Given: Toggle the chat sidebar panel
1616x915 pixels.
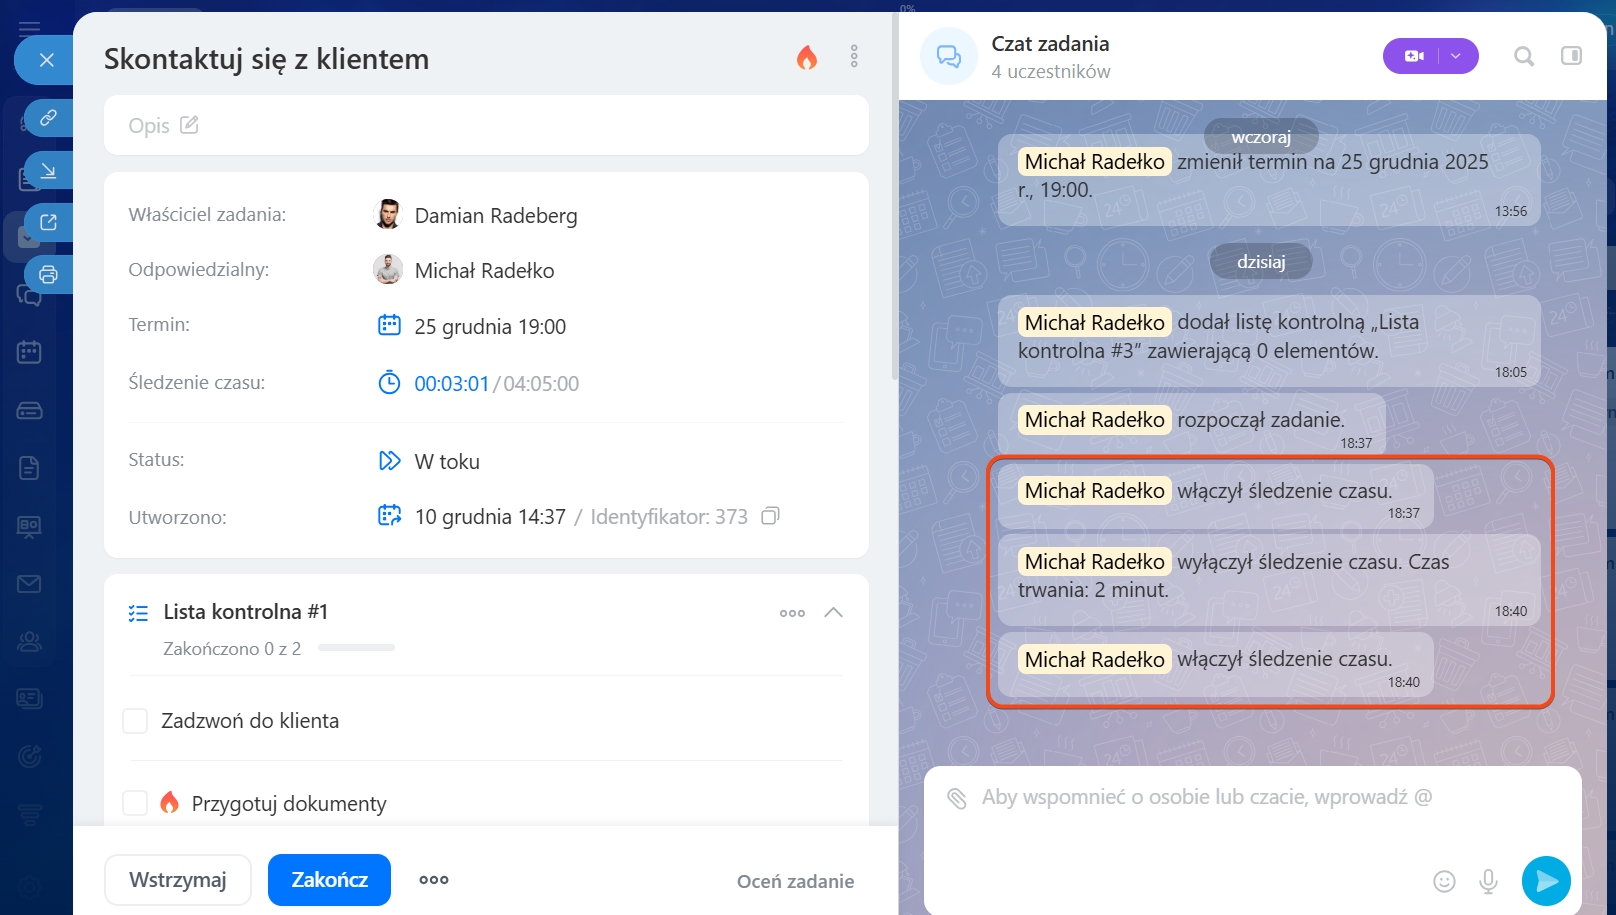Looking at the screenshot, I should [x=1571, y=56].
